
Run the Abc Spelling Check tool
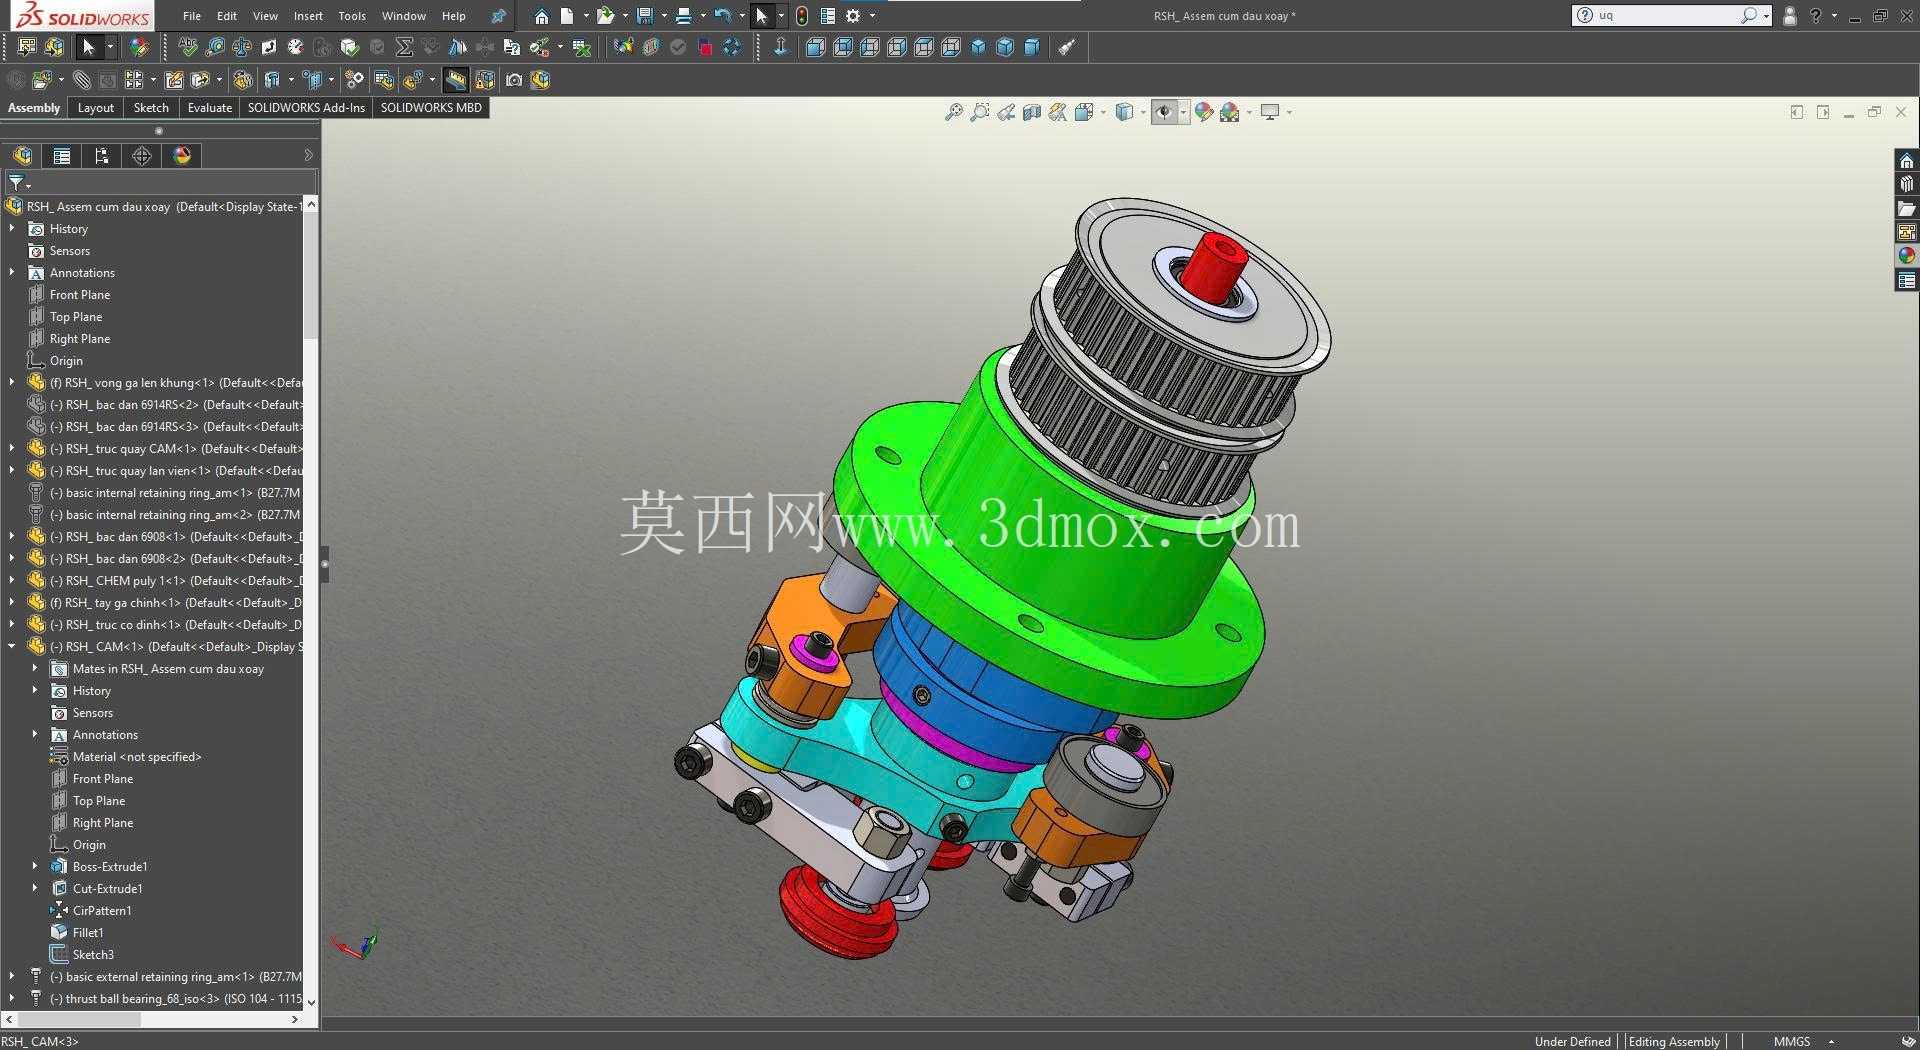coord(187,47)
